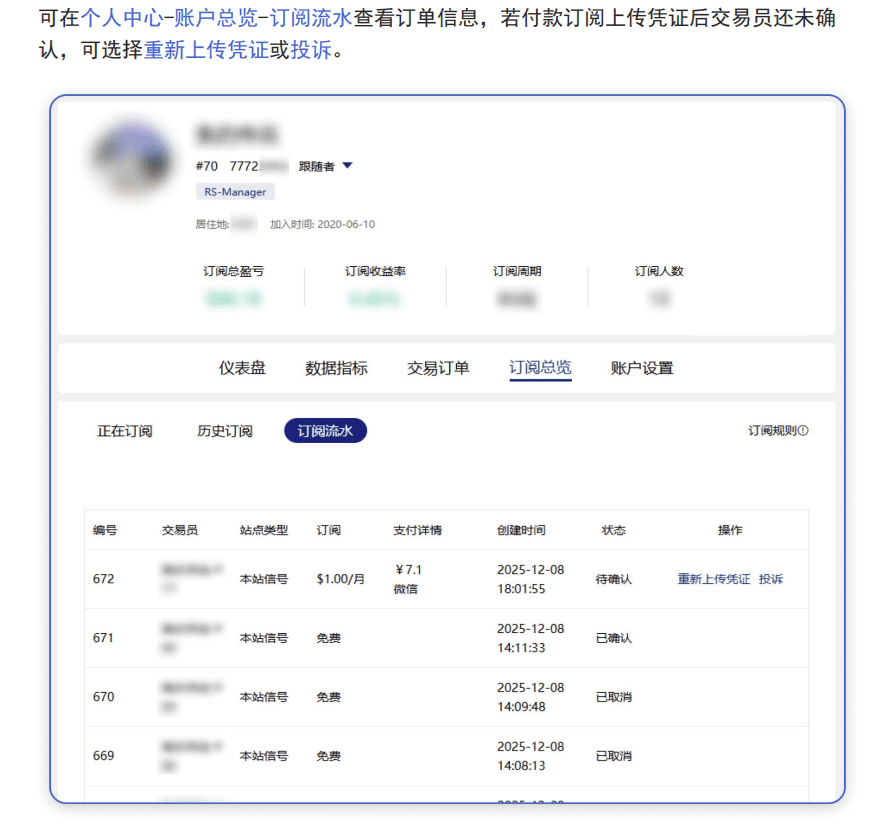Select the 订阅总览 tab
888x828 pixels.
coord(540,368)
